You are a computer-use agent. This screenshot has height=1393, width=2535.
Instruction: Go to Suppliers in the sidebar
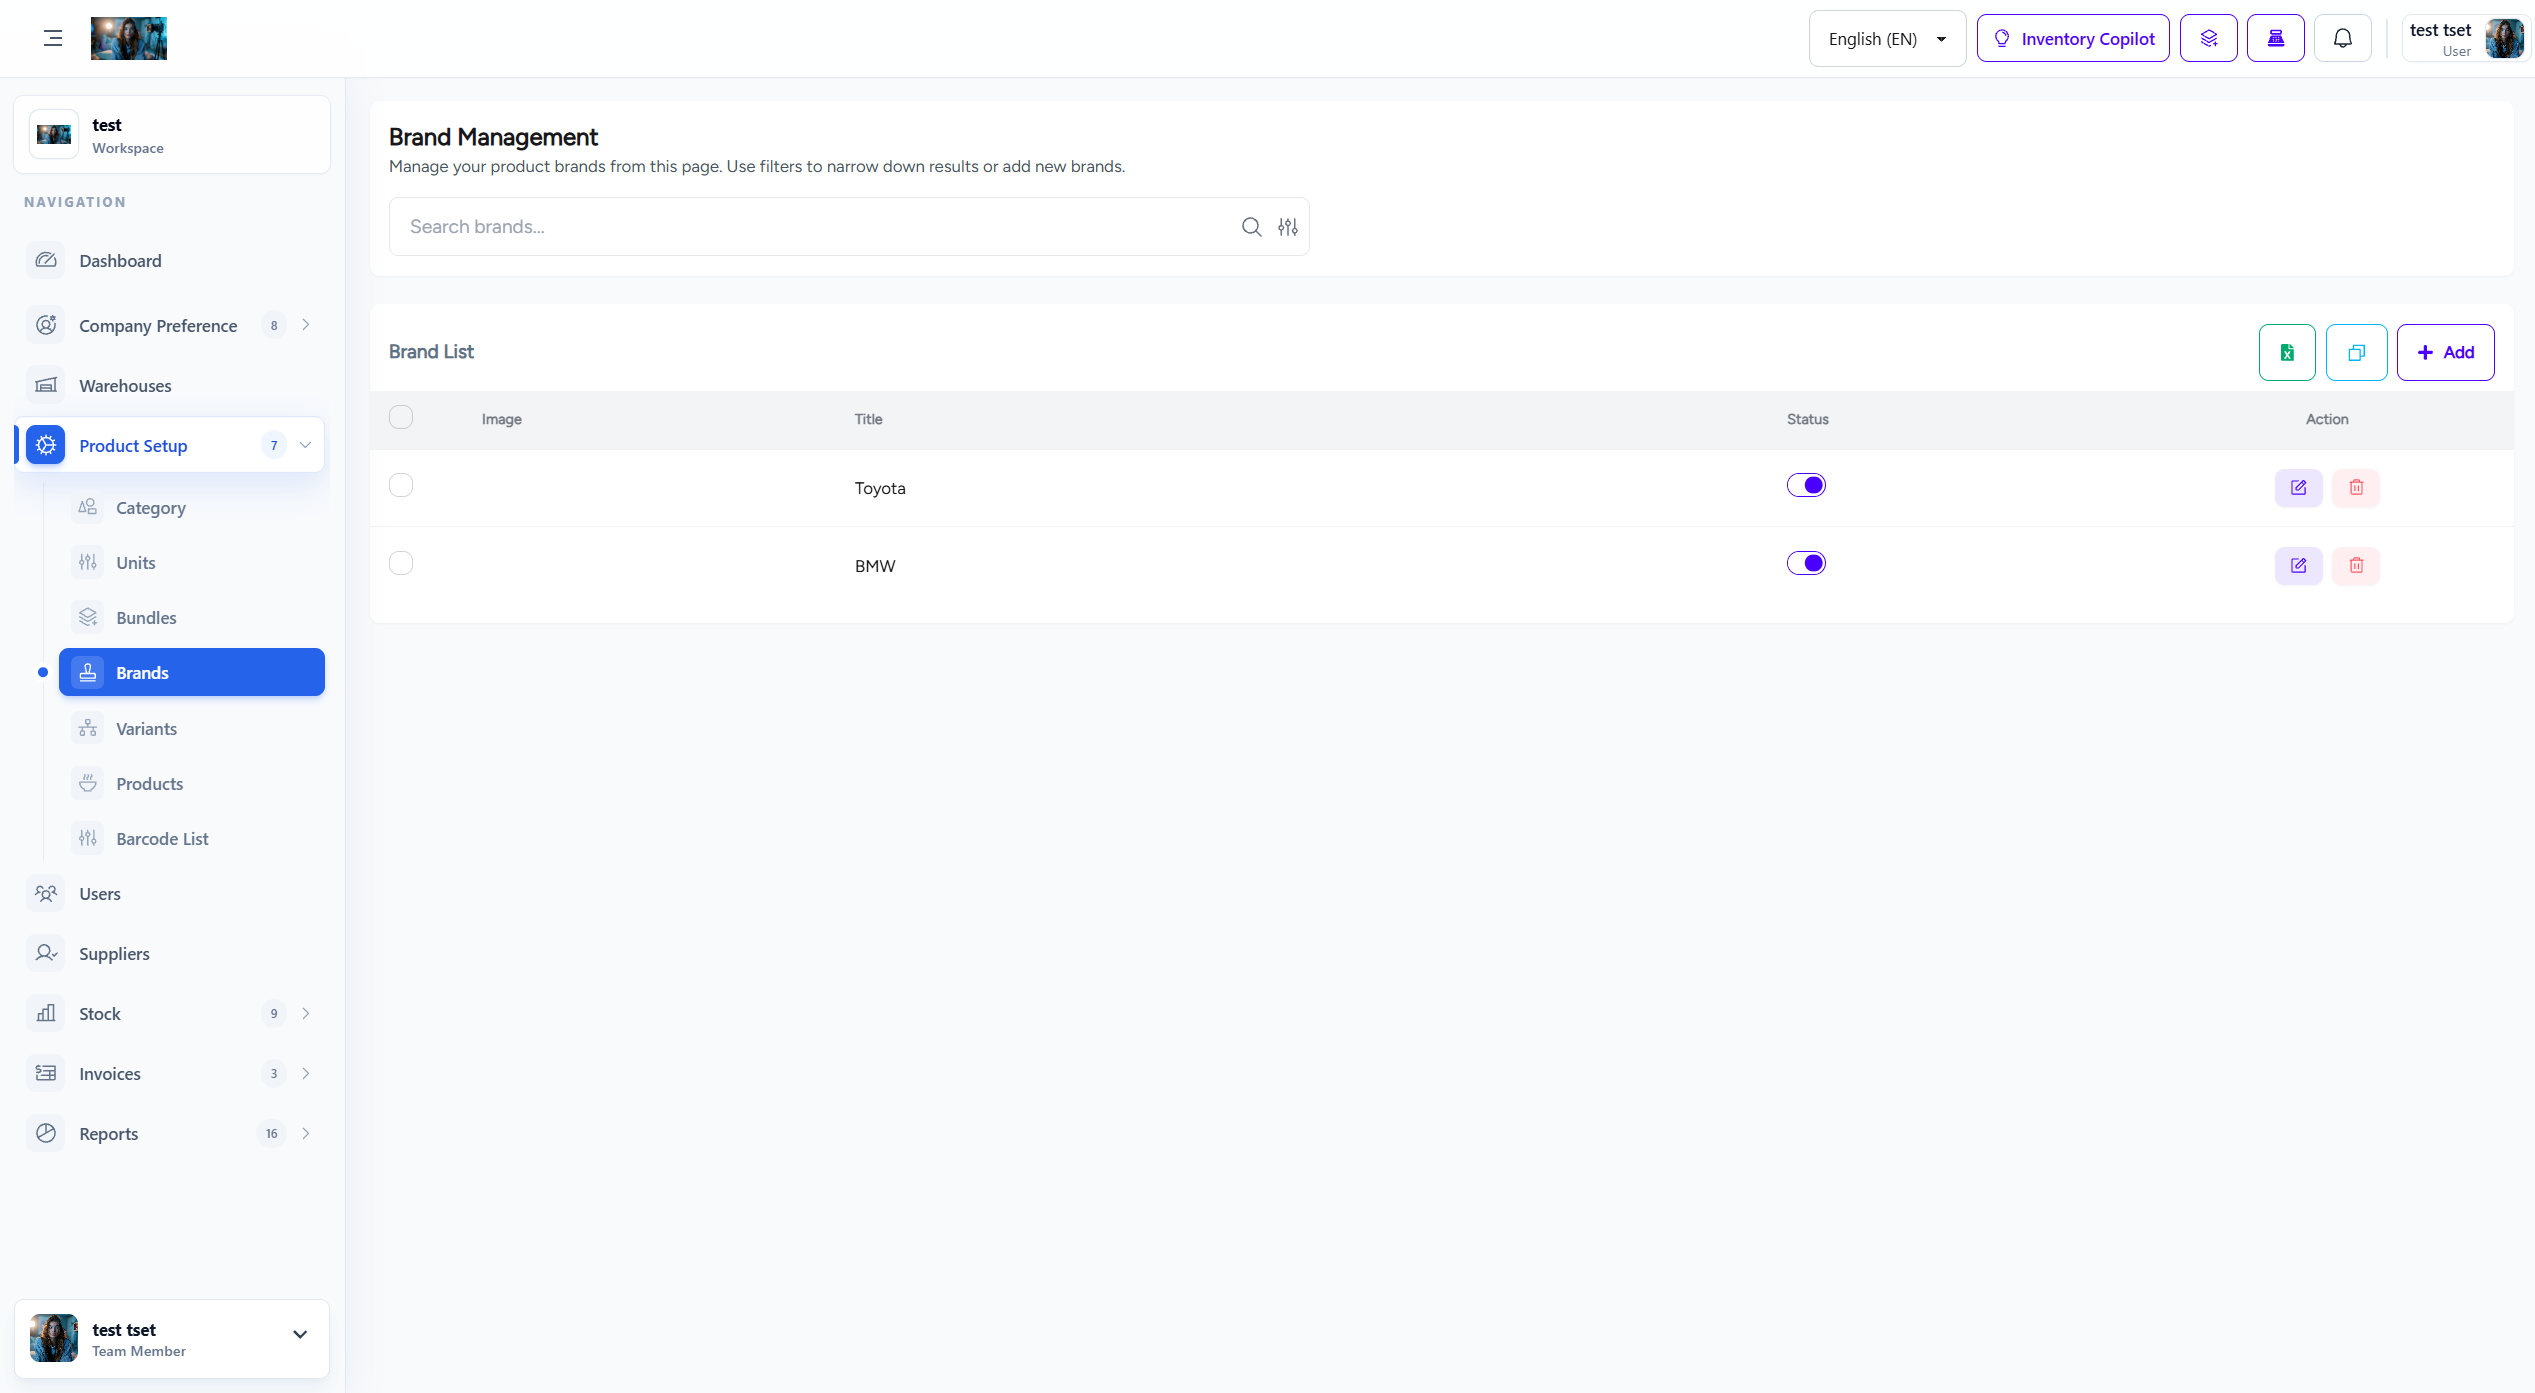coord(170,954)
